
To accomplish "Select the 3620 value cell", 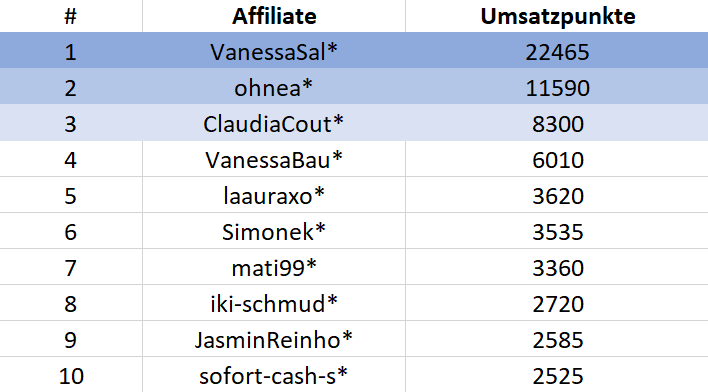I will [x=558, y=196].
